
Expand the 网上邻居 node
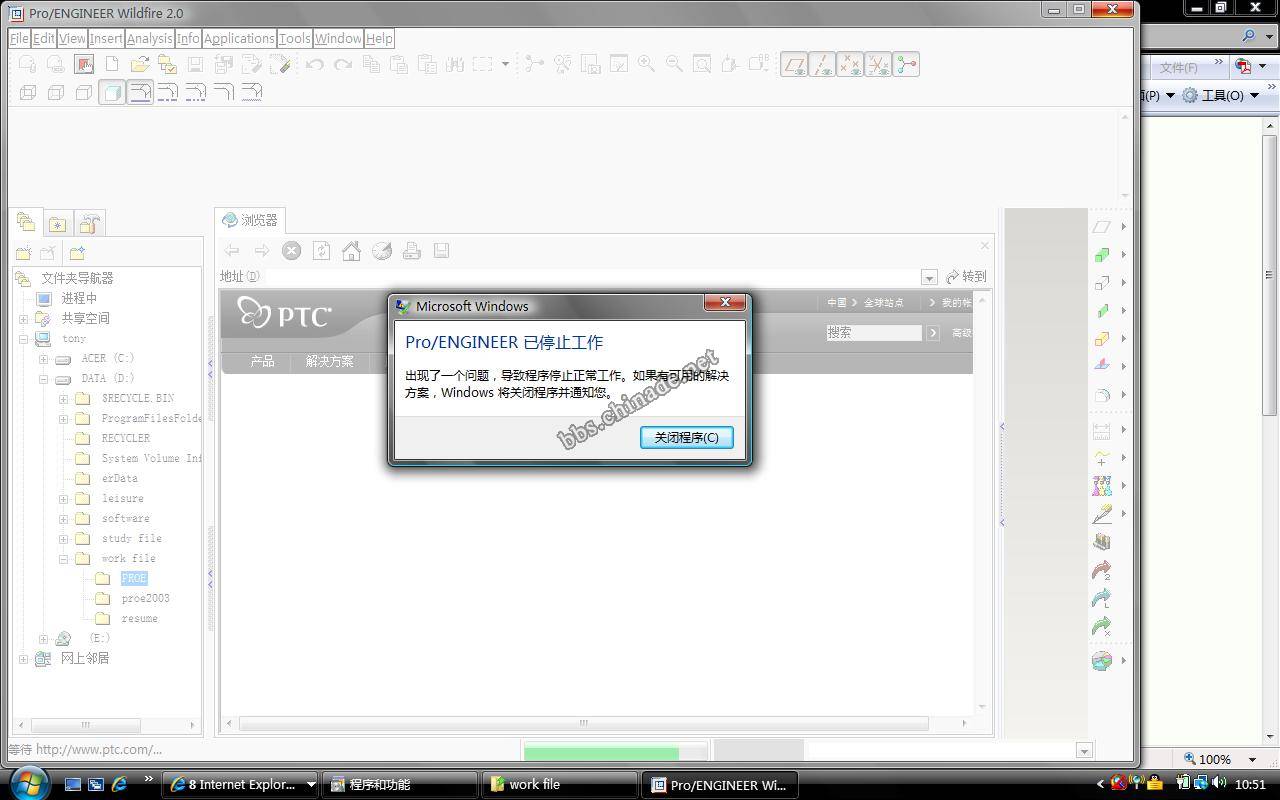pos(23,658)
